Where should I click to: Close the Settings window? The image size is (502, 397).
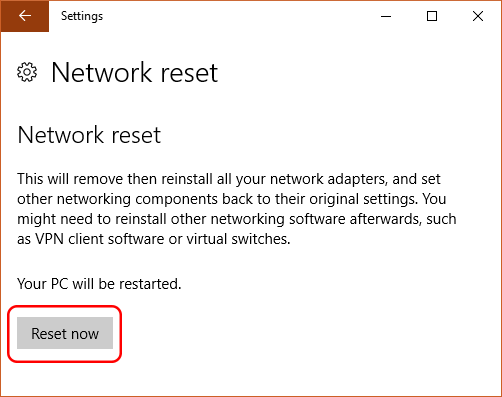pos(478,16)
